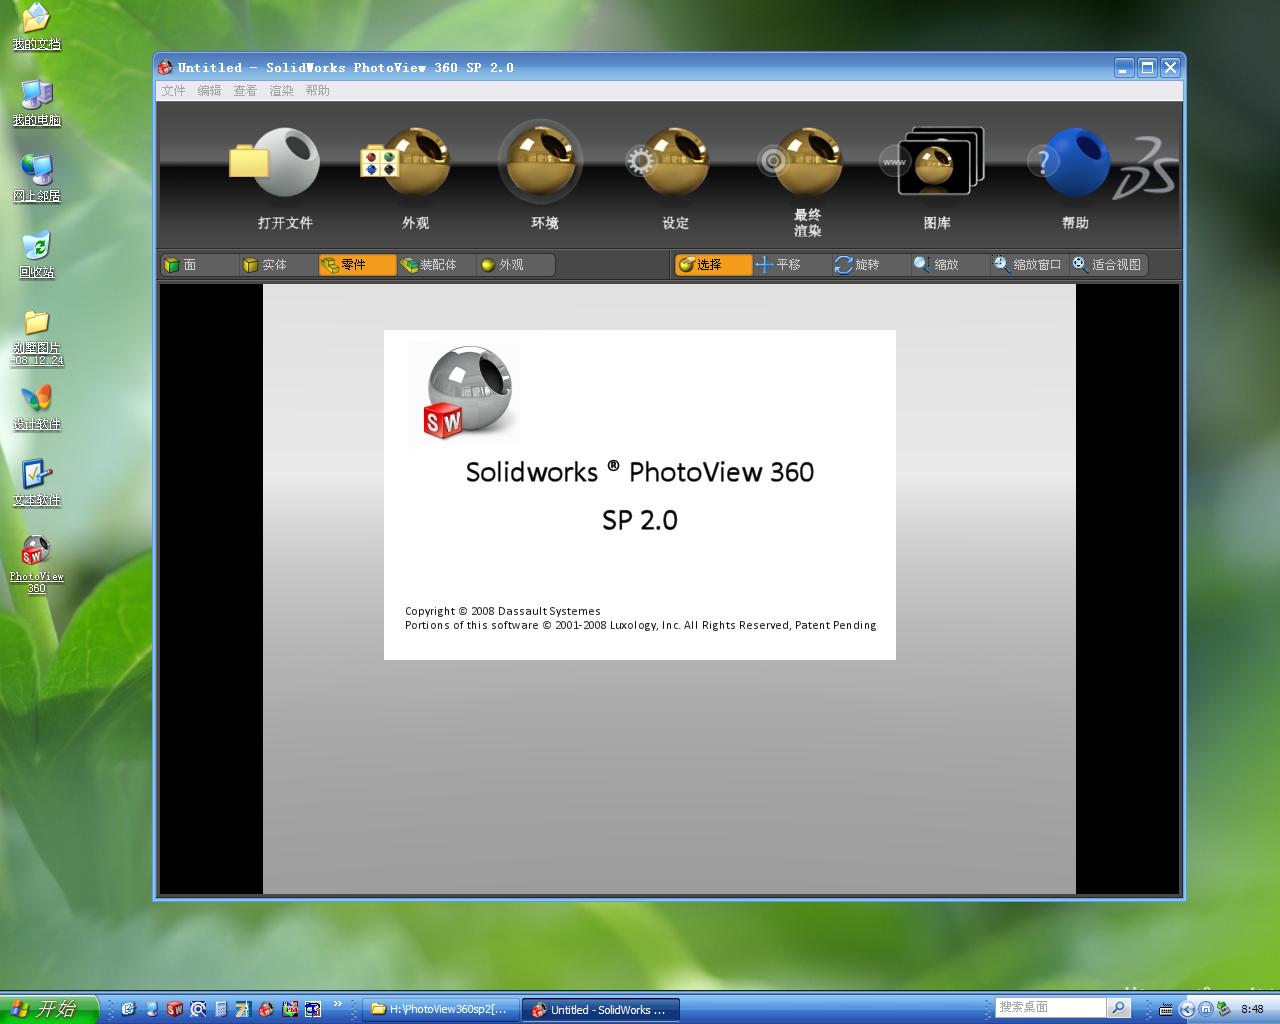Enable 面 (Face) selection mode

pyautogui.click(x=199, y=265)
